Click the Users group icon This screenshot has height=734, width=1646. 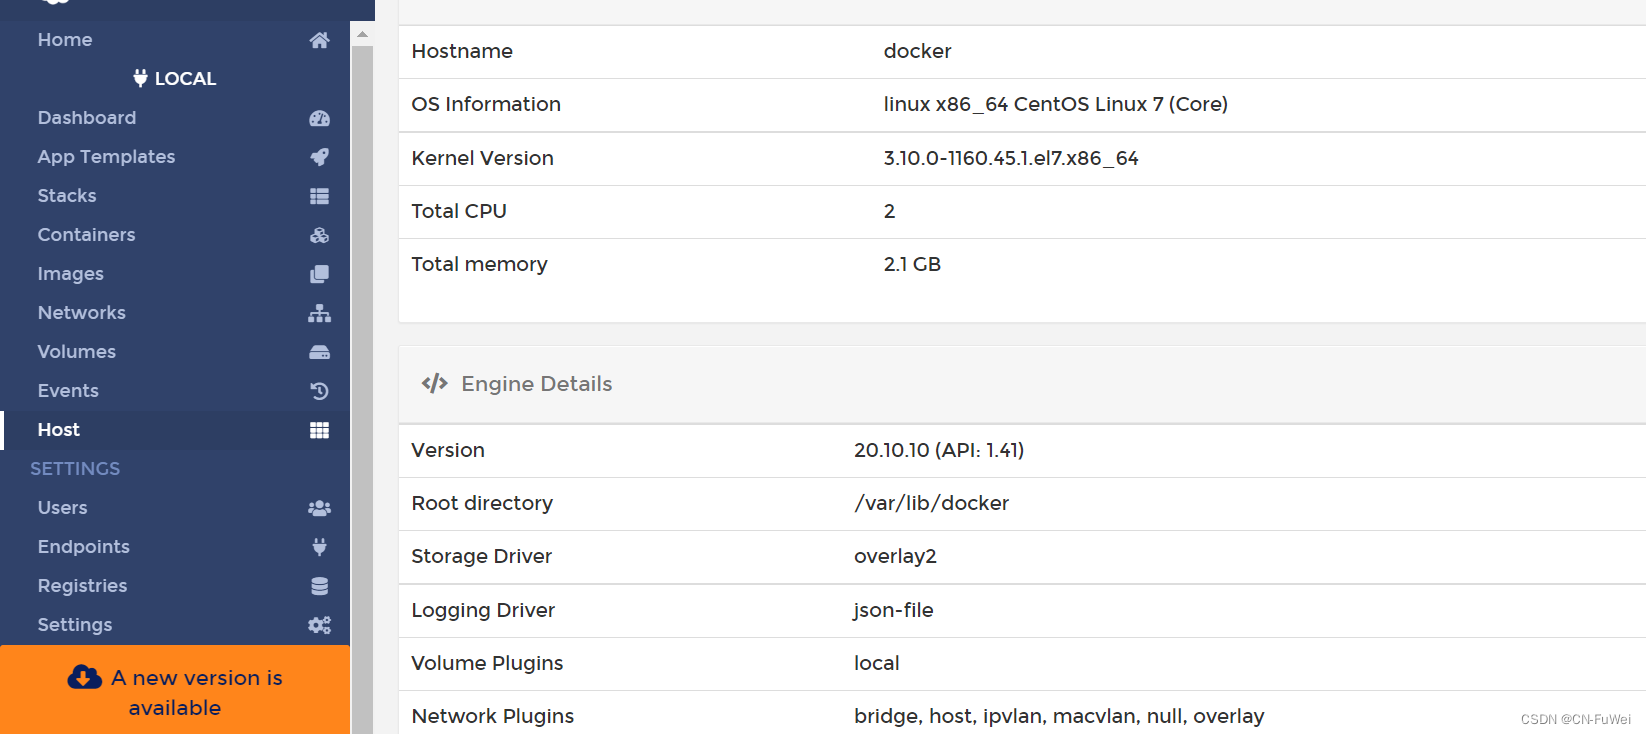point(319,508)
